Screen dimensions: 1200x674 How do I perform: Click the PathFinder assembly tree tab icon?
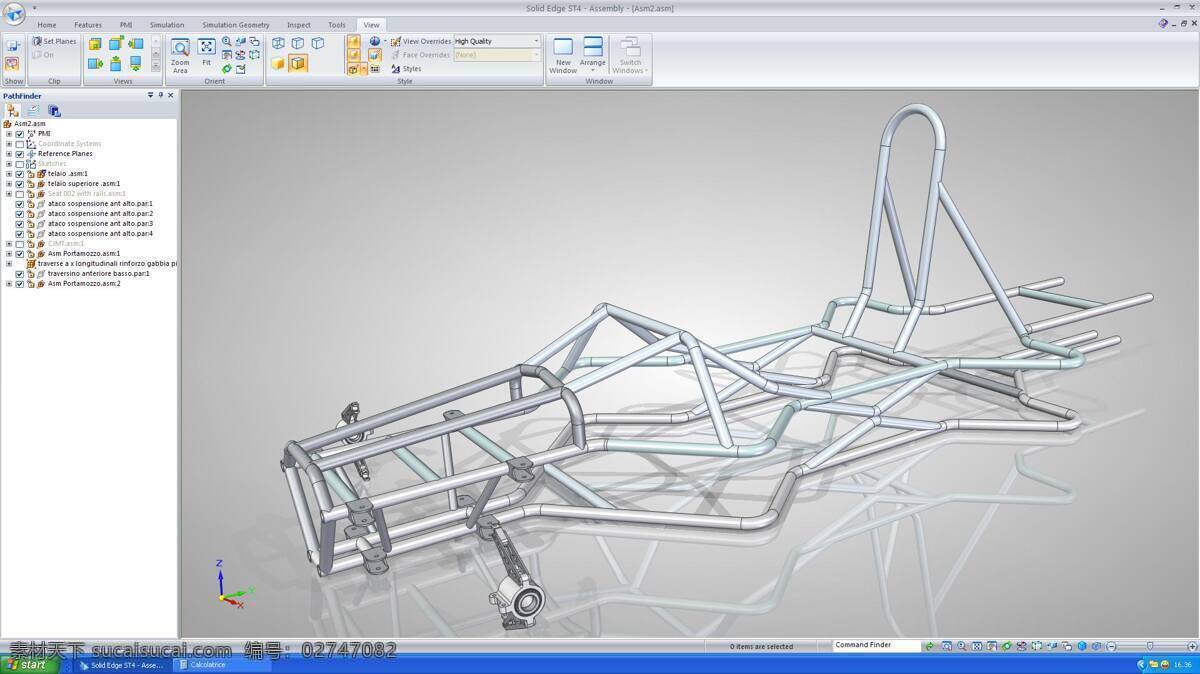(x=12, y=110)
